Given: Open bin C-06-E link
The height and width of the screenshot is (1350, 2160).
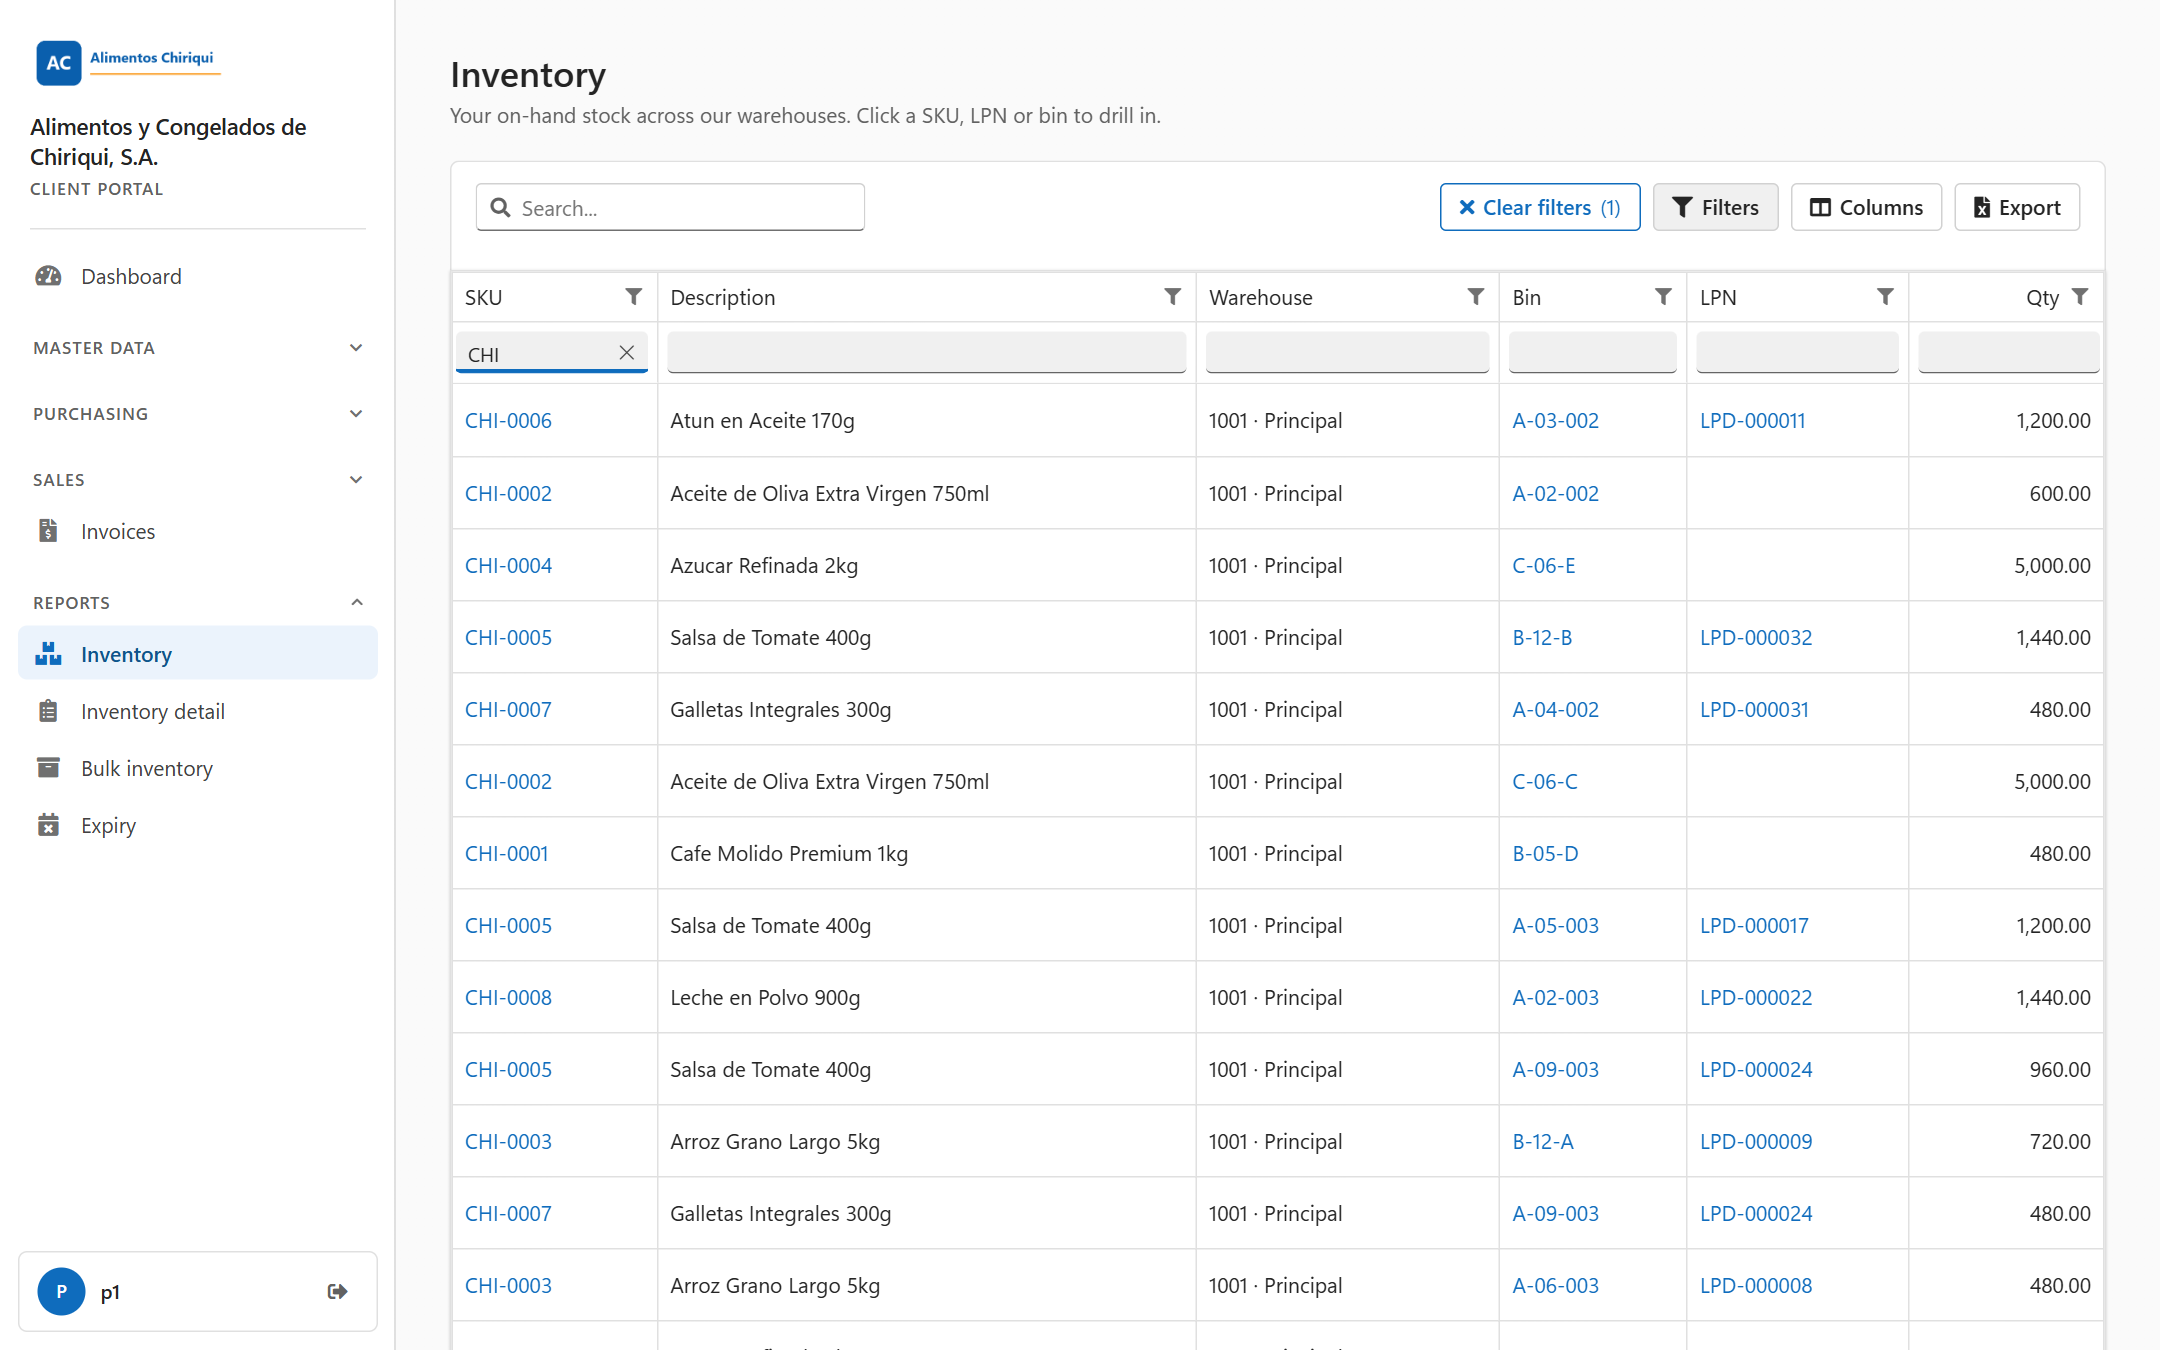Looking at the screenshot, I should click(1543, 566).
